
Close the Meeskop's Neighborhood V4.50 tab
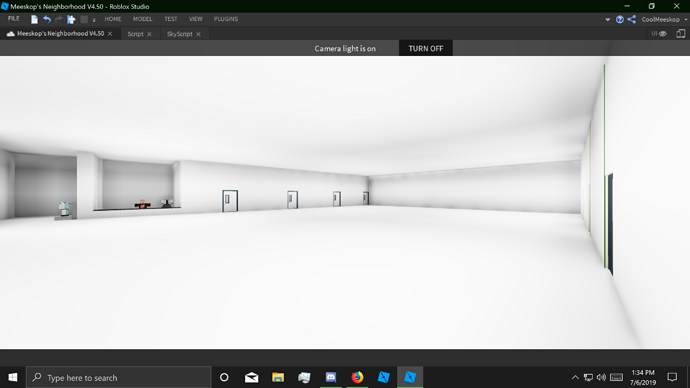(110, 34)
